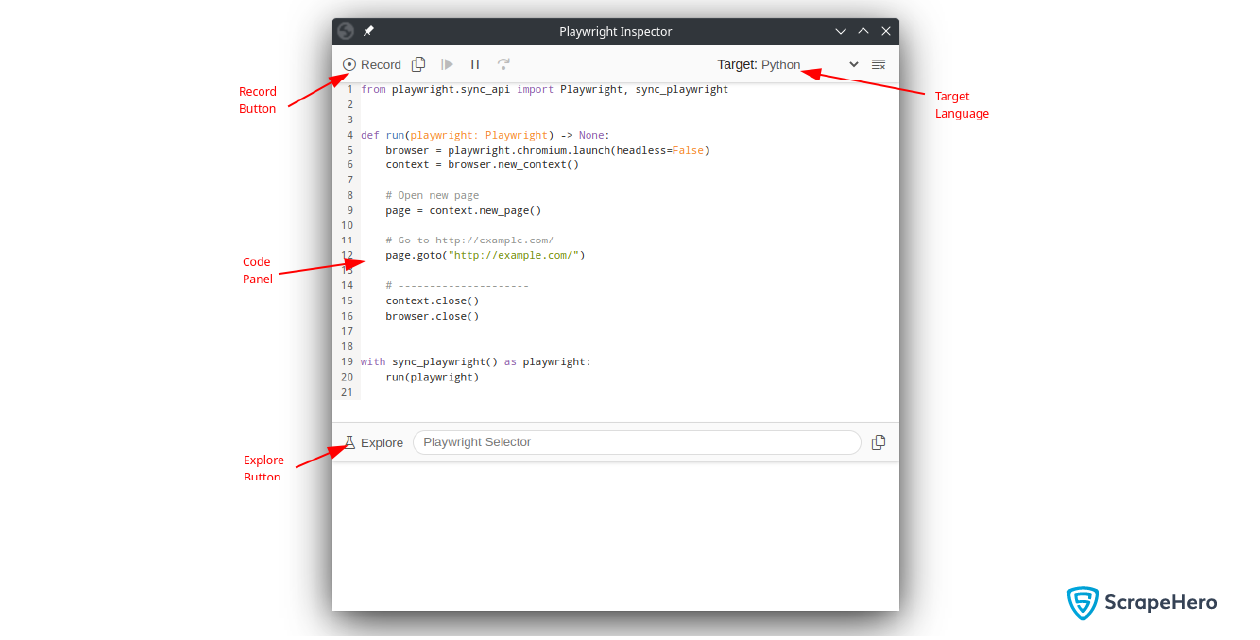Clear the code using the clear icon
This screenshot has width=1260, height=640.
(x=878, y=64)
